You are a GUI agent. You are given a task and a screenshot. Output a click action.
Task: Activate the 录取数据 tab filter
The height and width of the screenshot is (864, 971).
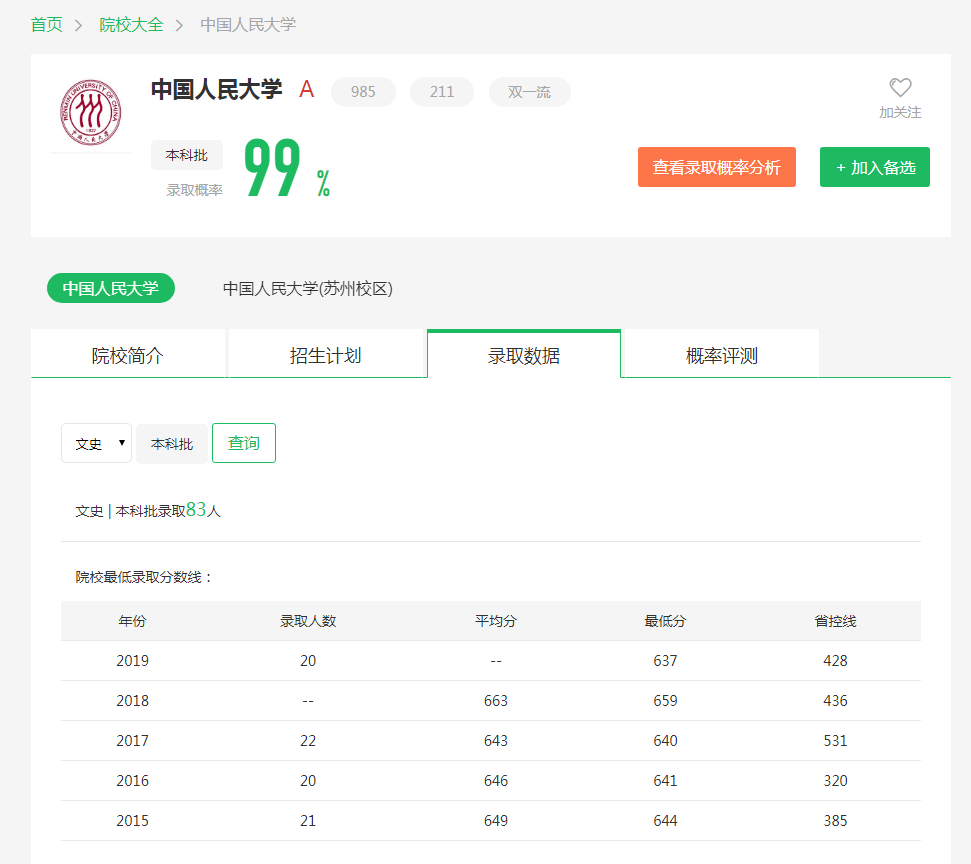tap(522, 353)
